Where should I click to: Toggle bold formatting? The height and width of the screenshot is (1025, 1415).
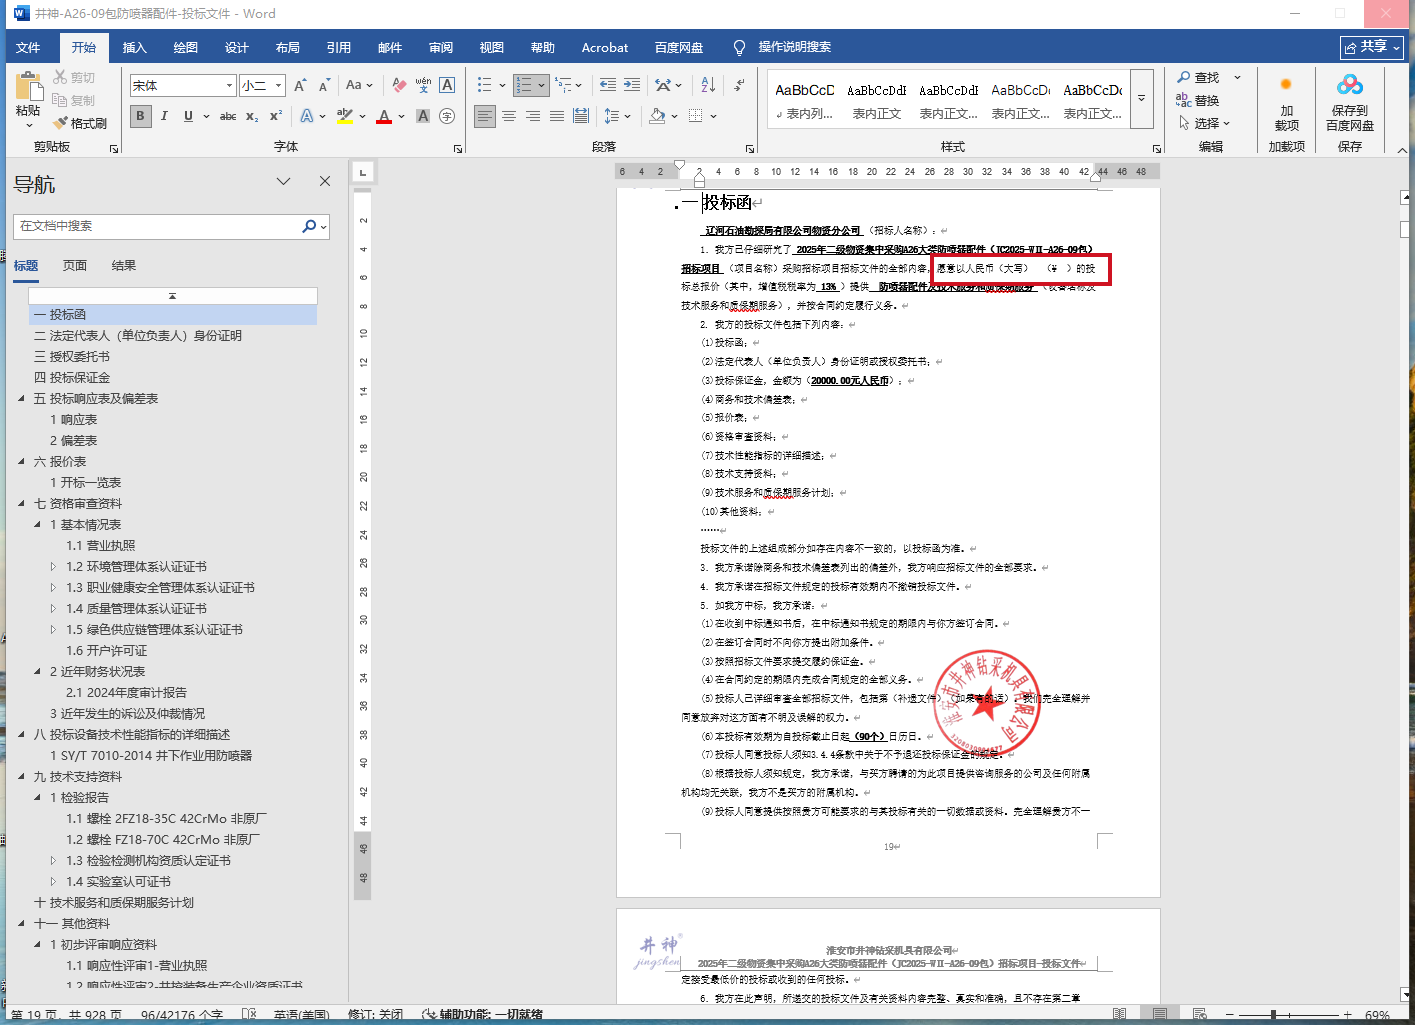coord(140,116)
